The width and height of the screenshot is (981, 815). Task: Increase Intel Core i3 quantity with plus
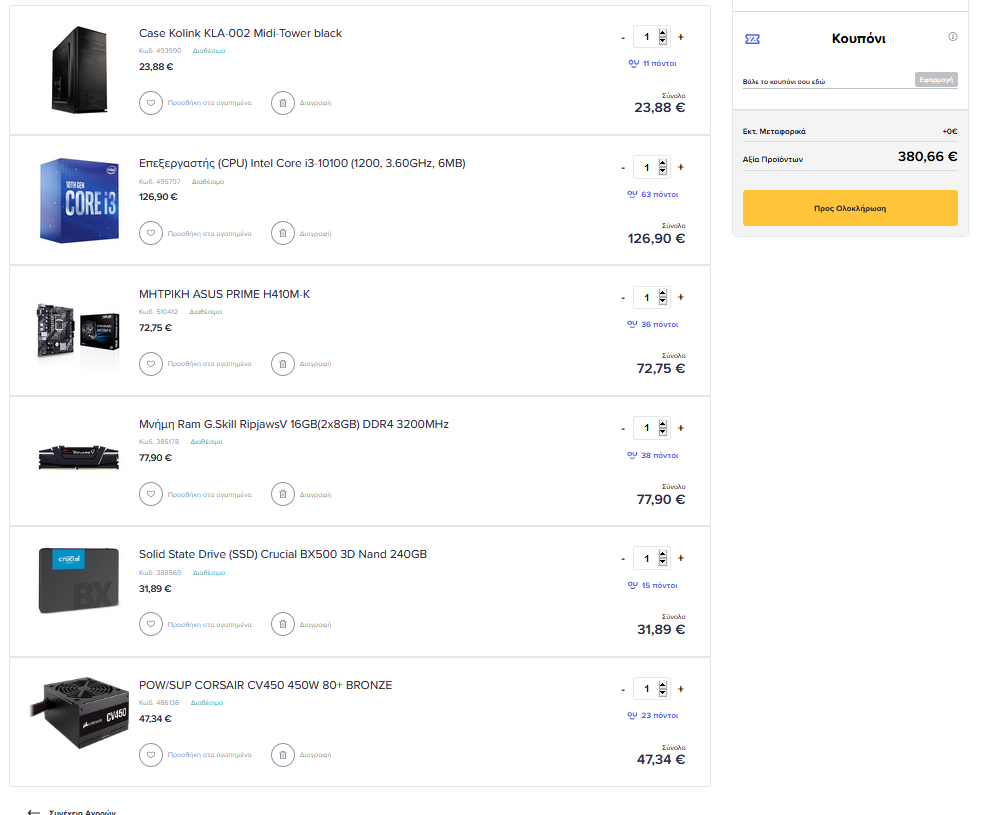pyautogui.click(x=681, y=167)
